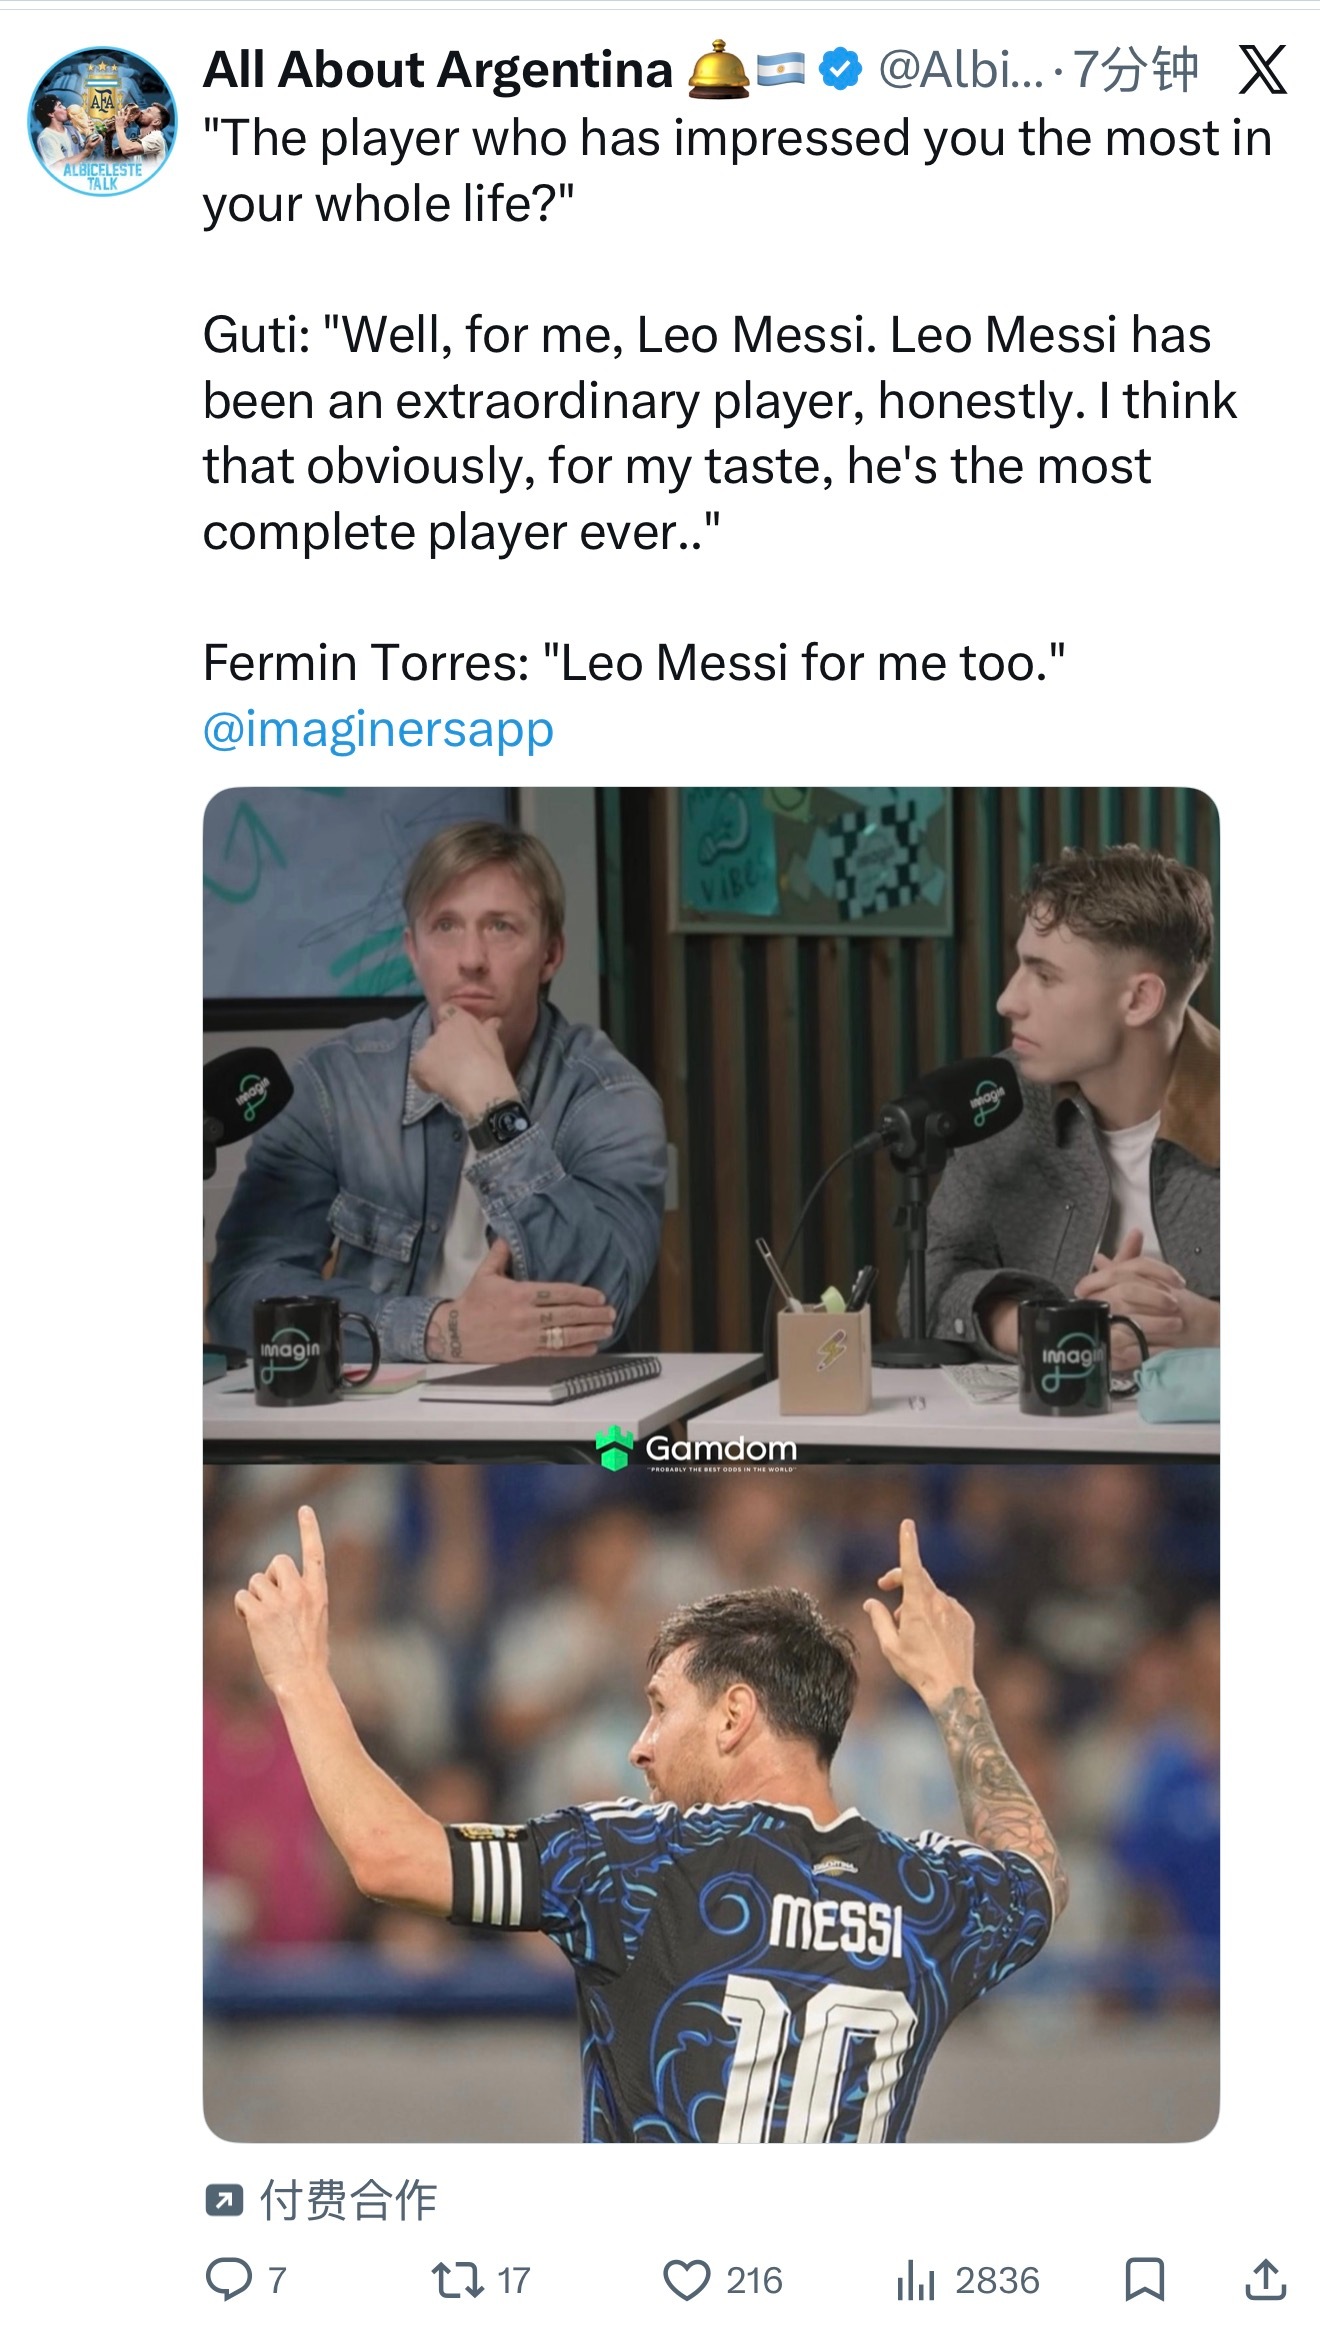
Task: Open the X logo icon
Action: click(1262, 72)
